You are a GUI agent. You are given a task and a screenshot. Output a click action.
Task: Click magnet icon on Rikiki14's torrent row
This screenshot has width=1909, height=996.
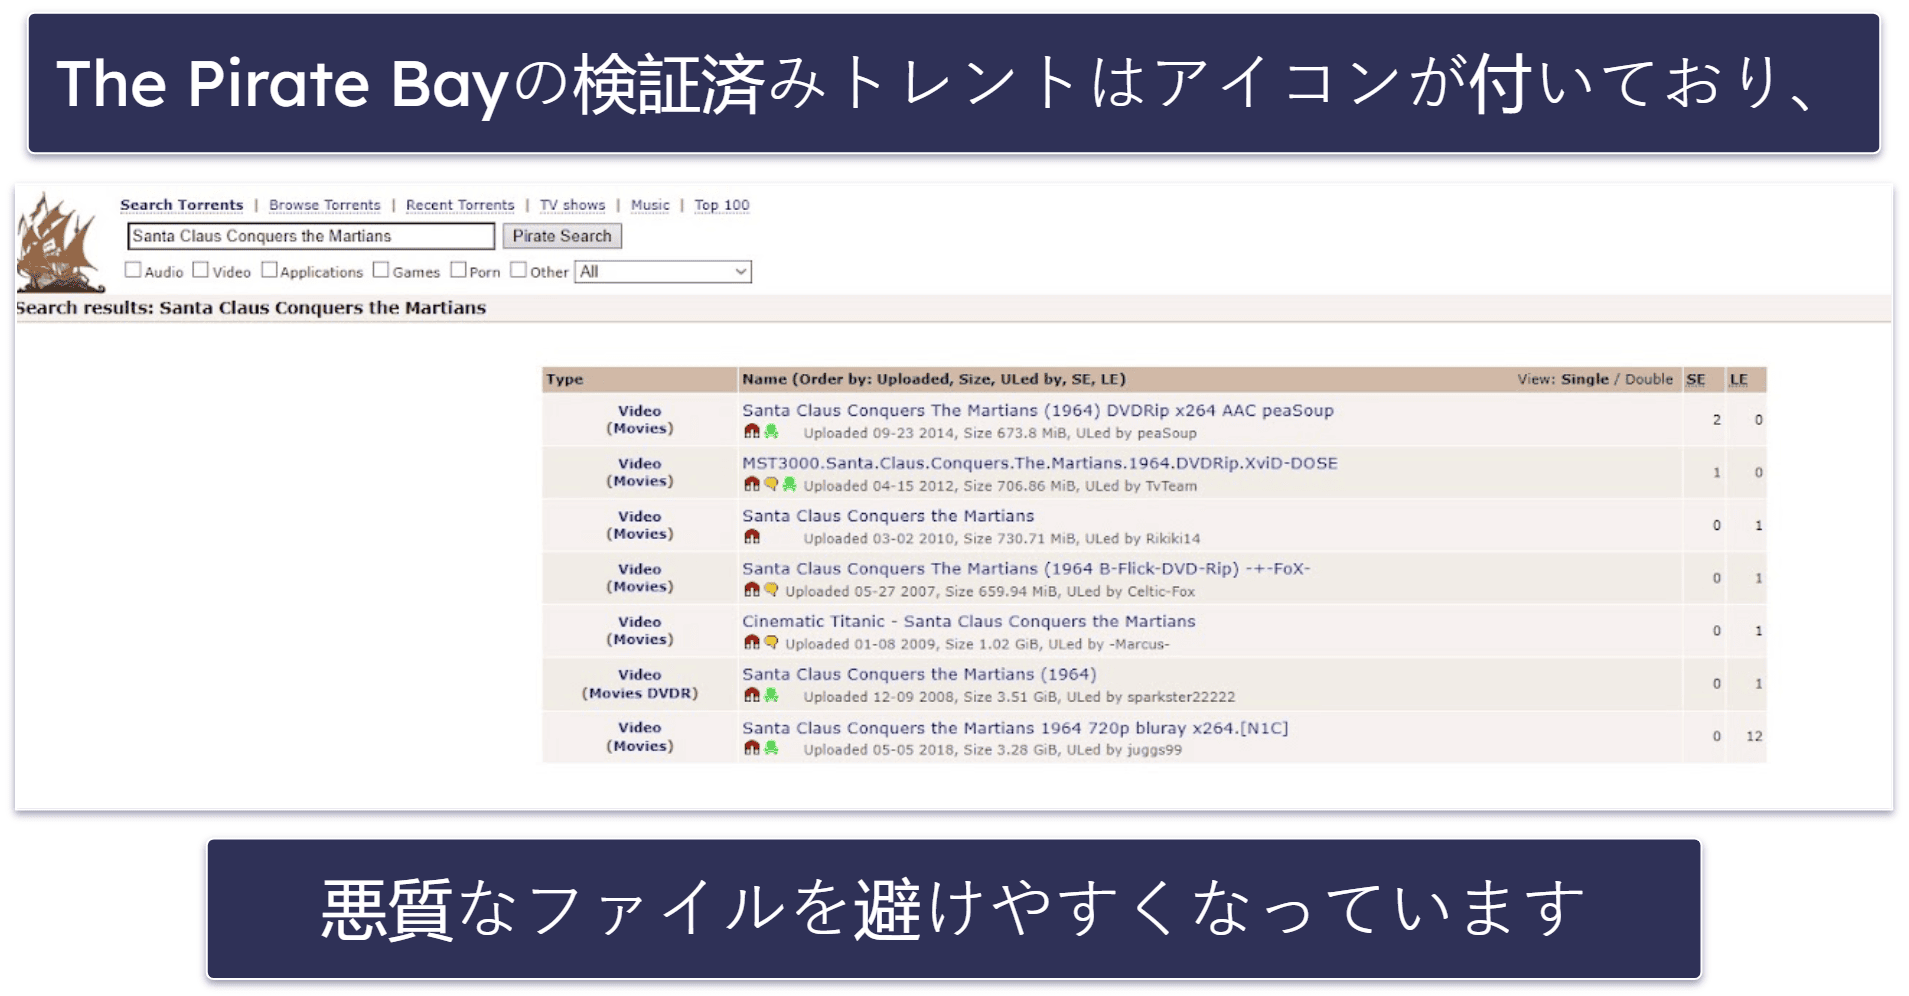pos(752,538)
